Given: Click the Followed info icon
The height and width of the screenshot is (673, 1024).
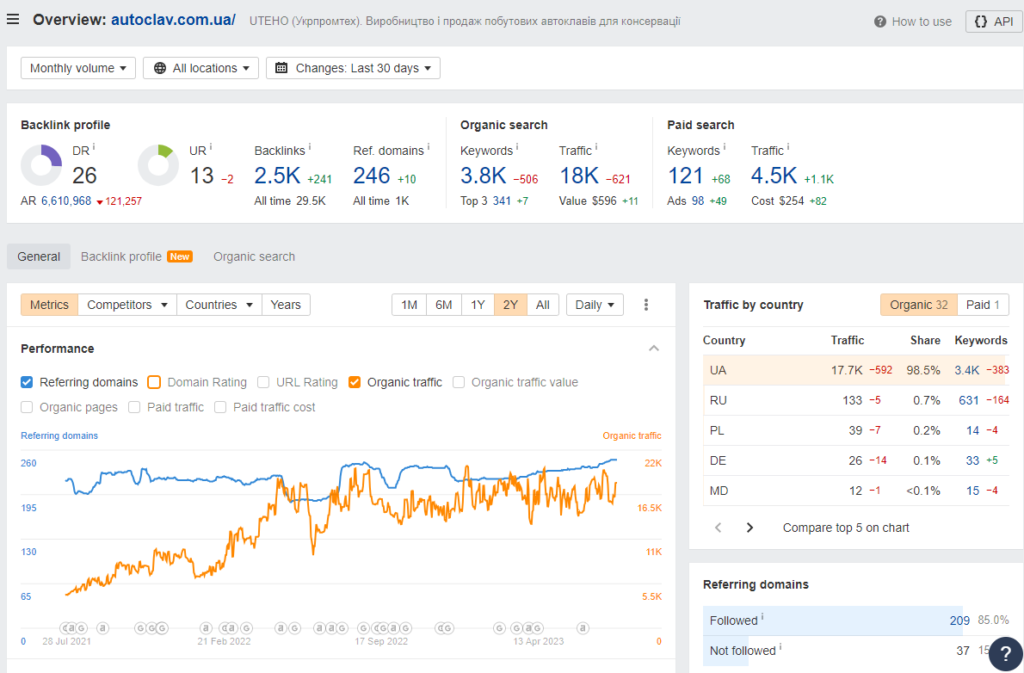Looking at the screenshot, I should tap(762, 616).
